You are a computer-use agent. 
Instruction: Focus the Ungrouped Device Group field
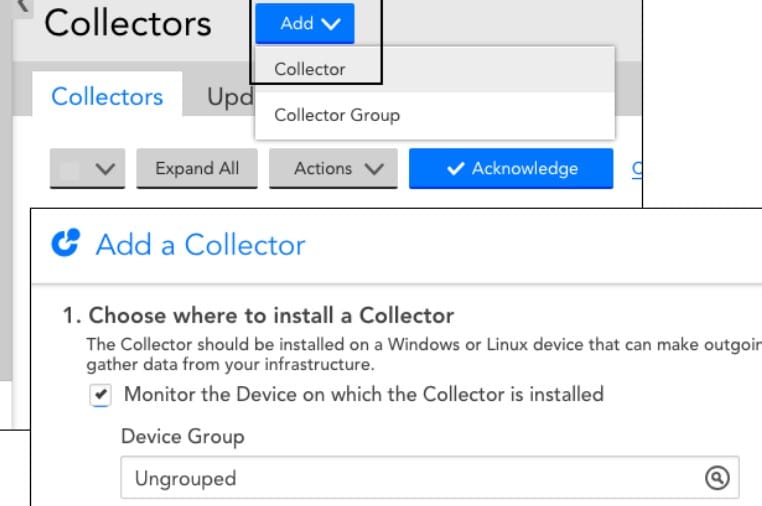410,478
